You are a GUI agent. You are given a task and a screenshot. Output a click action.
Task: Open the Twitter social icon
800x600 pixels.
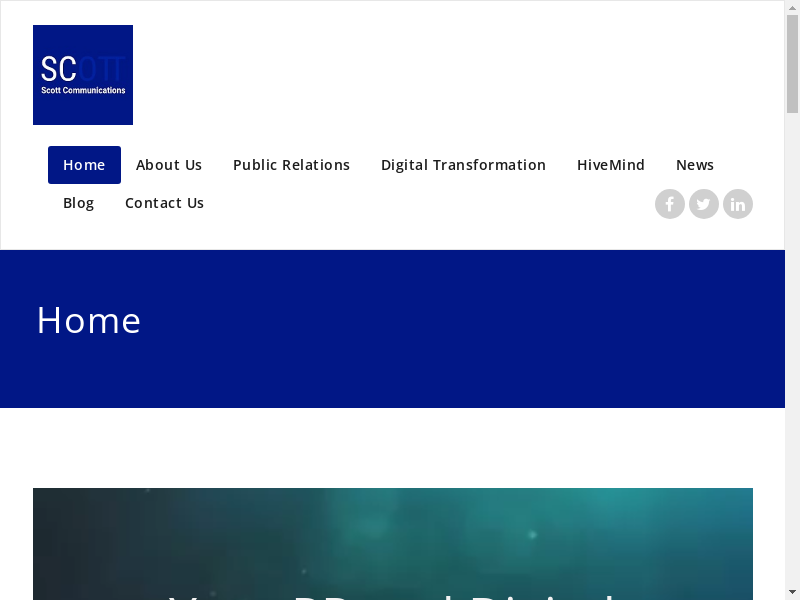point(704,204)
